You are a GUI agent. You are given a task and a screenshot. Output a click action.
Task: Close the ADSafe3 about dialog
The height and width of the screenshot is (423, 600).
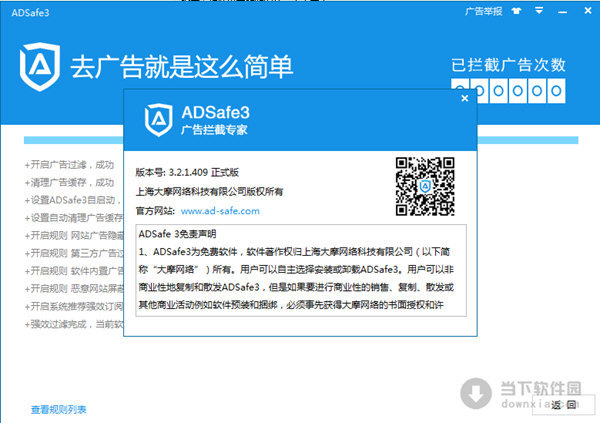465,98
